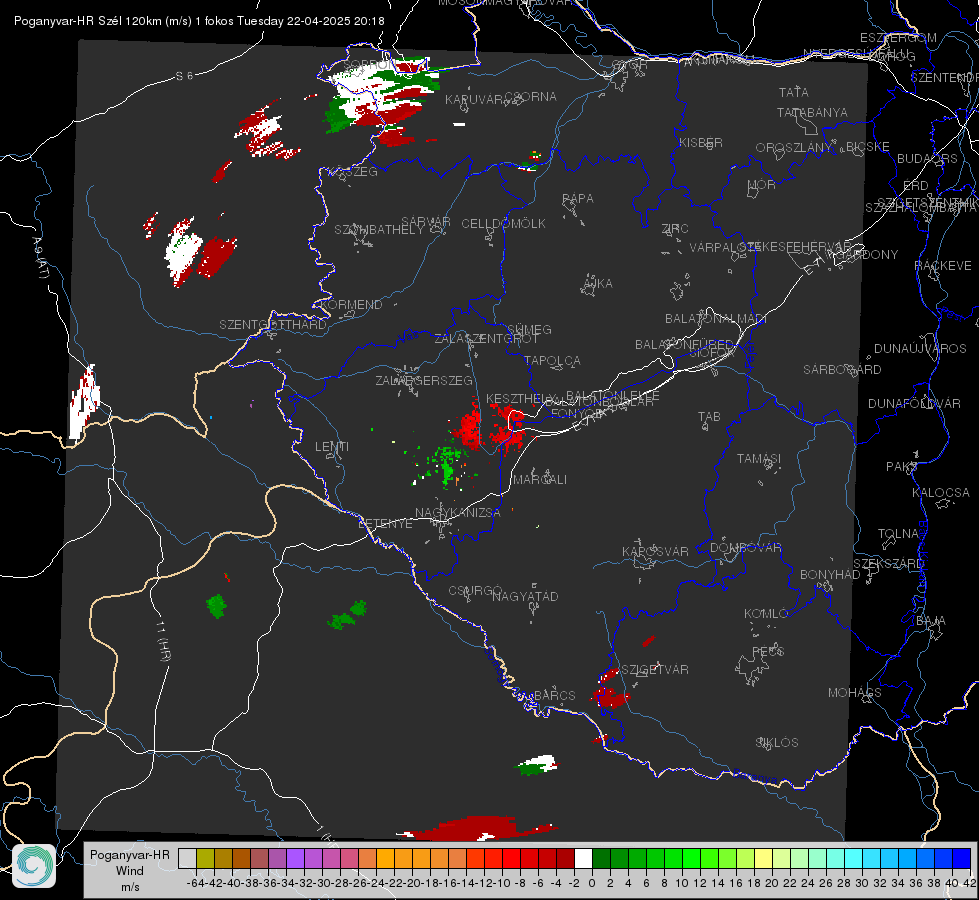979x900 pixels.
Task: Click the SZEKSZÁRD city label
Action: coord(888,564)
